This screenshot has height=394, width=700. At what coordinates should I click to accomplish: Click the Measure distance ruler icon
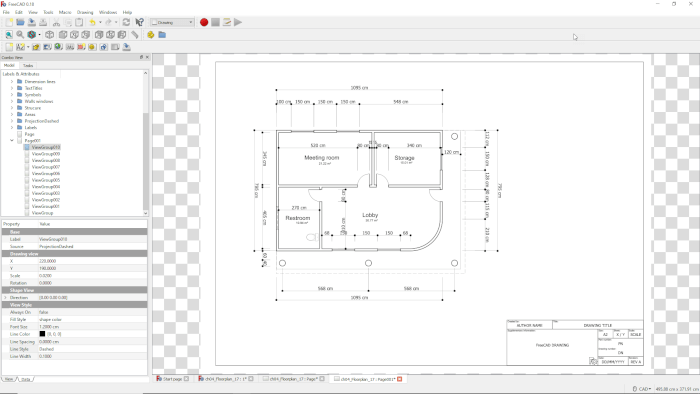(x=135, y=35)
